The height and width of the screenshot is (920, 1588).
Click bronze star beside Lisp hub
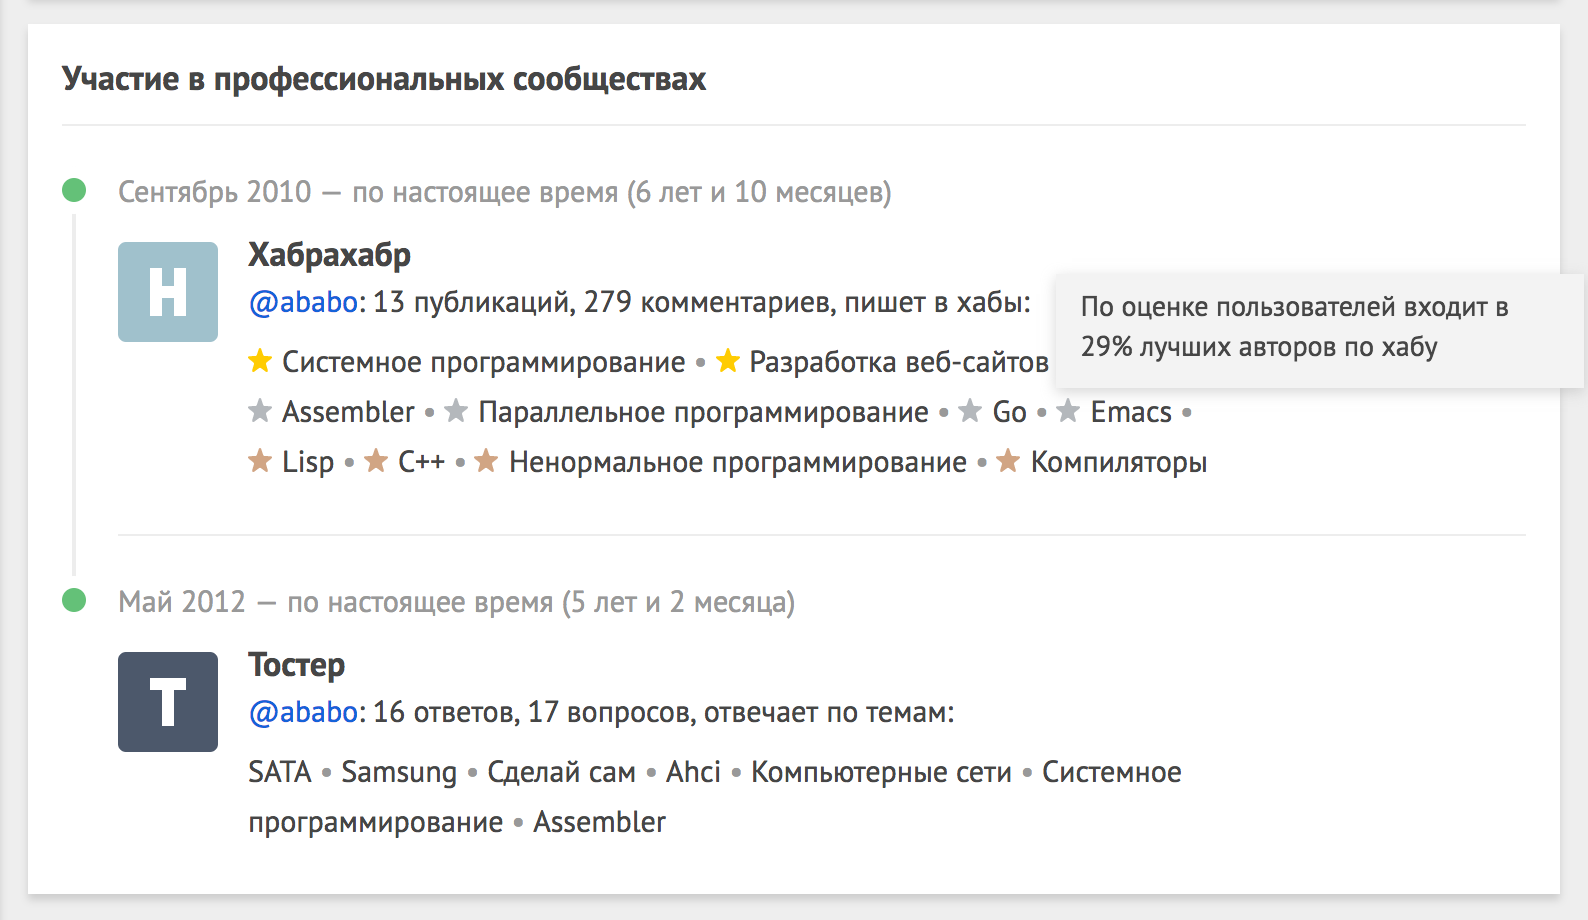tap(260, 461)
